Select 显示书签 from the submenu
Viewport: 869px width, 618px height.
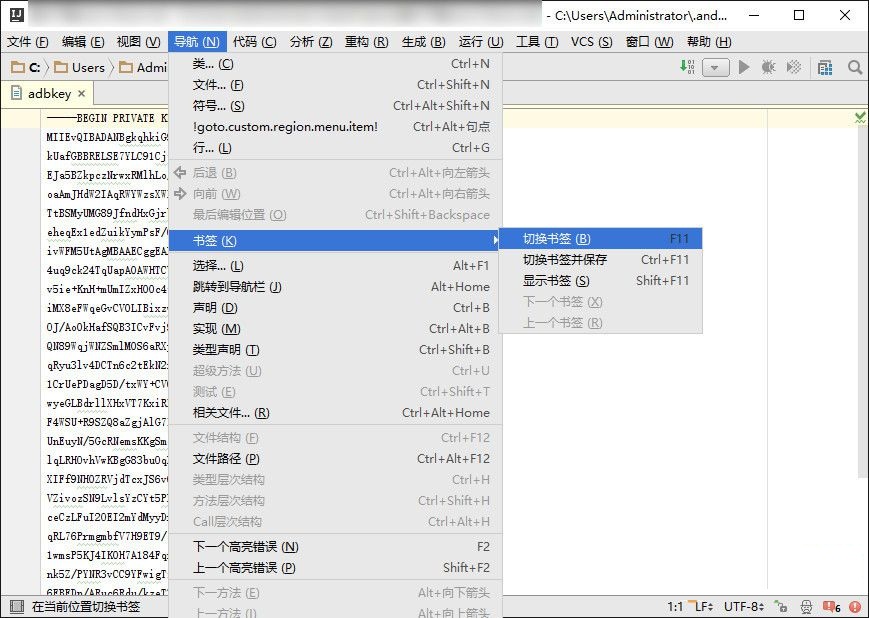click(560, 281)
